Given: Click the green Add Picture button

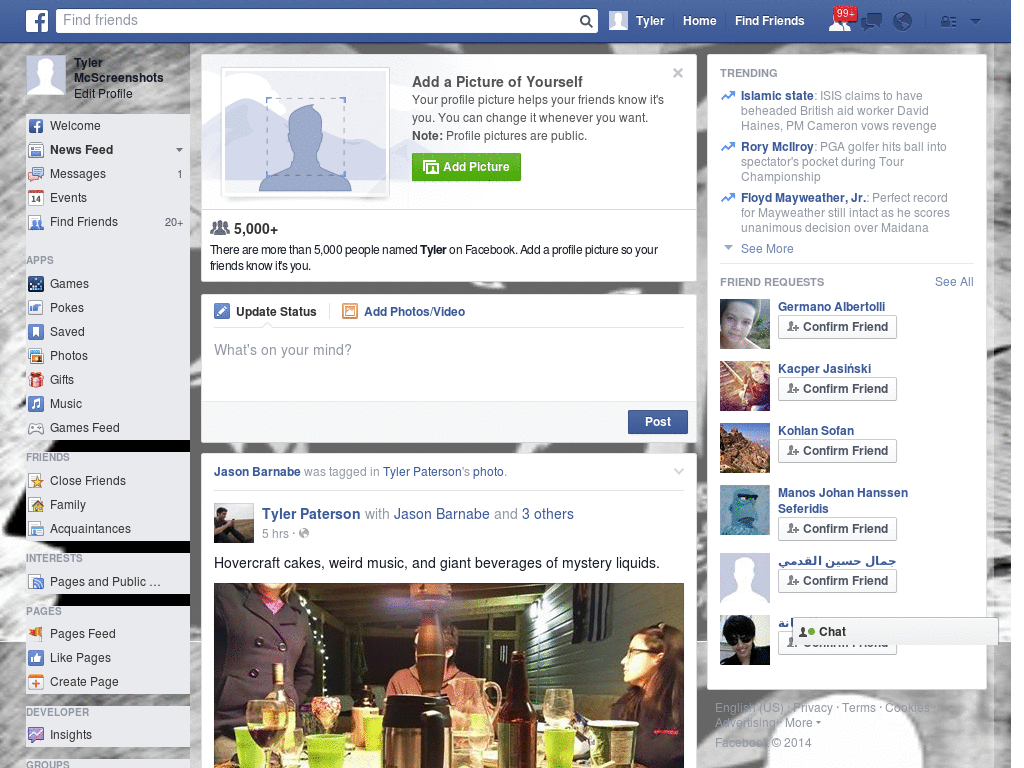Looking at the screenshot, I should [x=466, y=167].
